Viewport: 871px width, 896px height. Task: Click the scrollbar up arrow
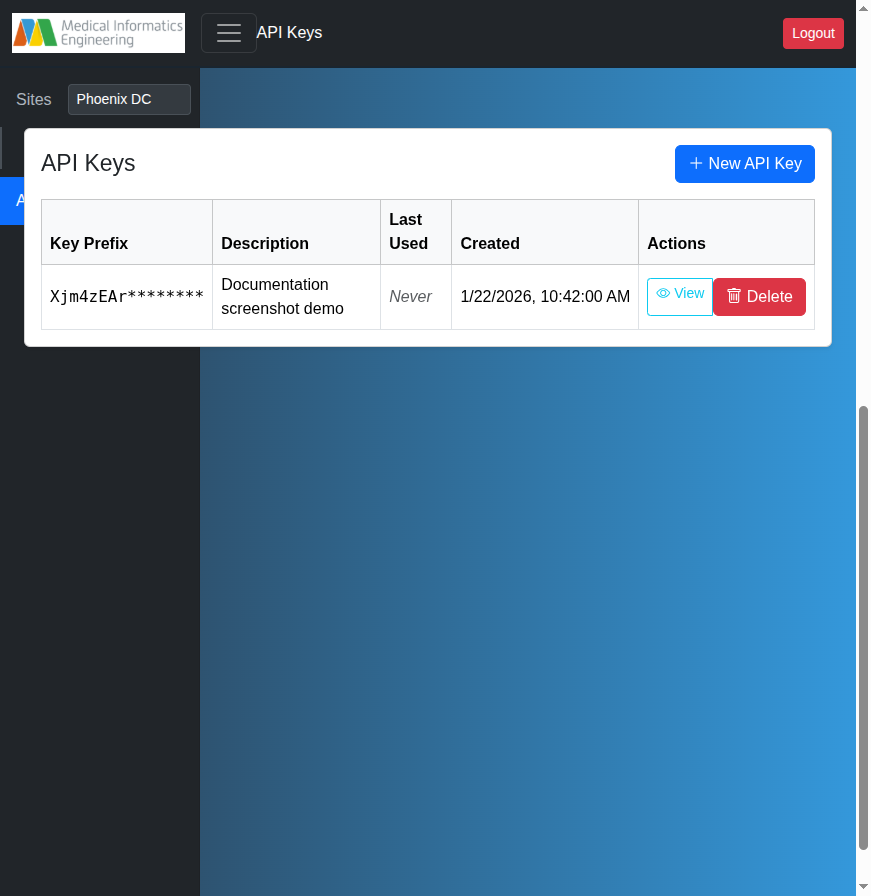(x=863, y=8)
